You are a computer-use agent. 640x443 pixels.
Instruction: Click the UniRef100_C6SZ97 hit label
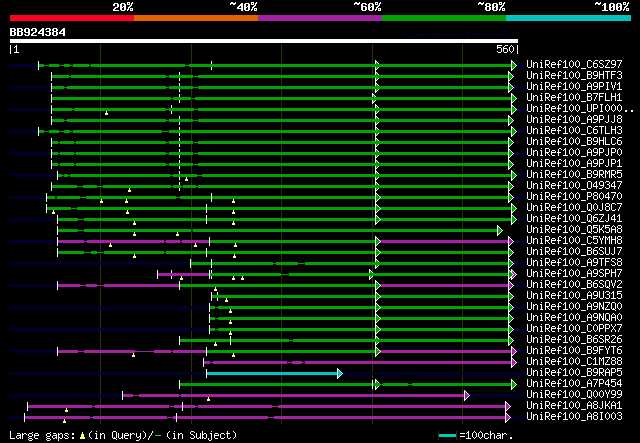coord(574,65)
